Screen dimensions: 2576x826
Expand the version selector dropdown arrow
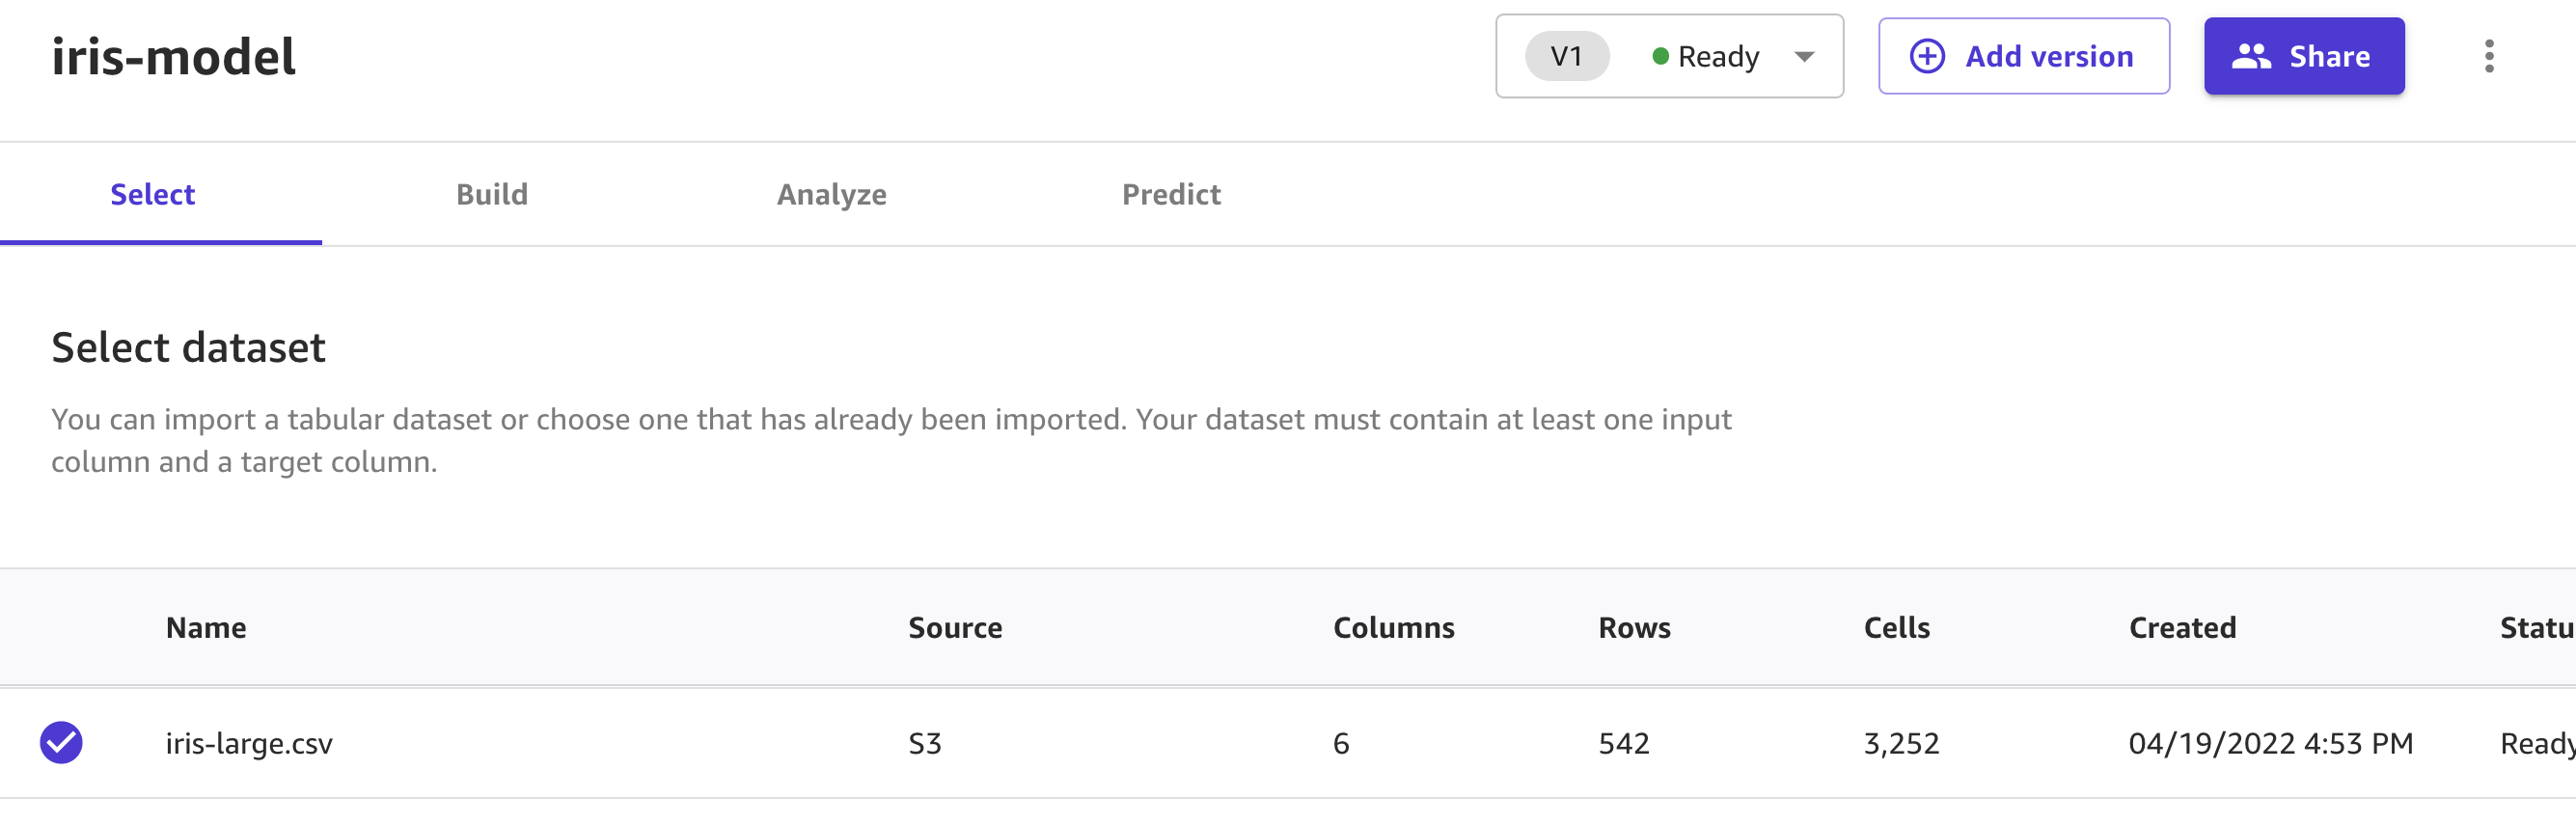[x=1804, y=56]
